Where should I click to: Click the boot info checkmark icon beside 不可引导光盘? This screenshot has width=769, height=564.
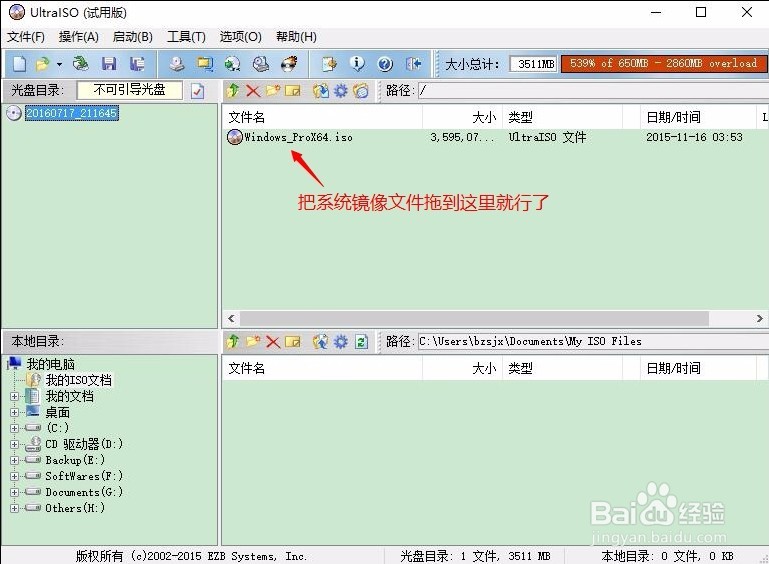(198, 91)
